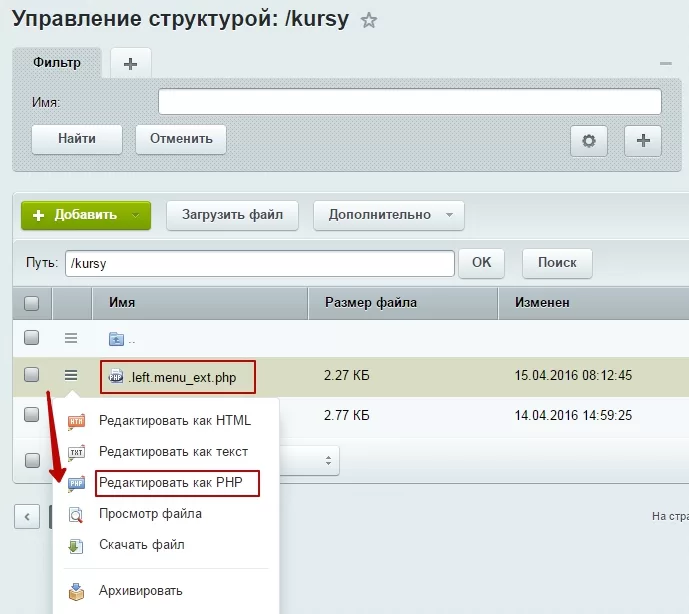The height and width of the screenshot is (614, 689).
Task: Click the Путь input field with /kursy
Action: [260, 263]
